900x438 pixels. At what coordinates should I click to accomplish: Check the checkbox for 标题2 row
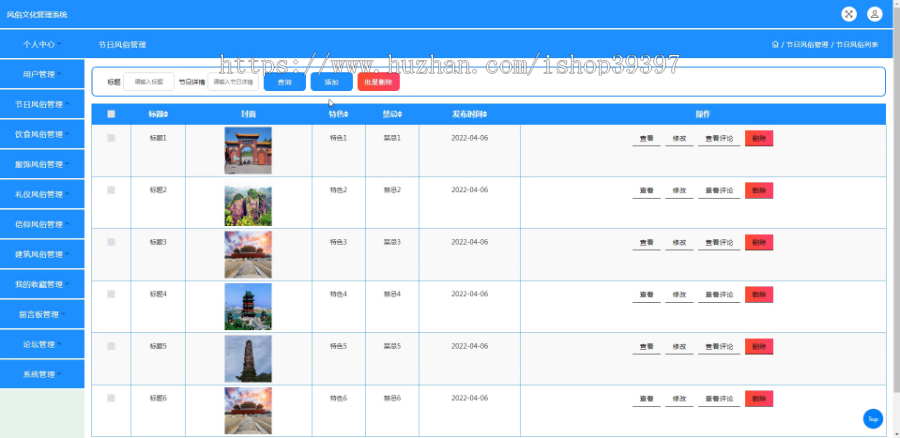tap(111, 190)
